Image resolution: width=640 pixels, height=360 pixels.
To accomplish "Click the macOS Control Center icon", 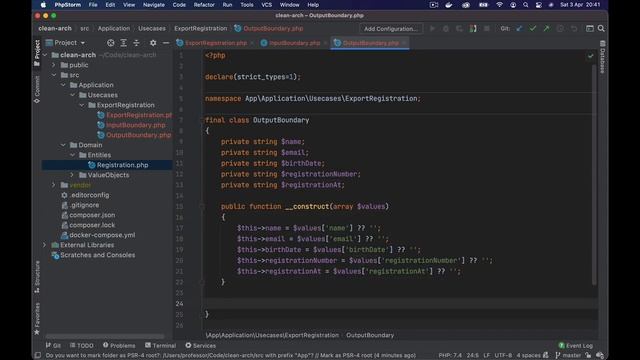I will coord(539,5).
